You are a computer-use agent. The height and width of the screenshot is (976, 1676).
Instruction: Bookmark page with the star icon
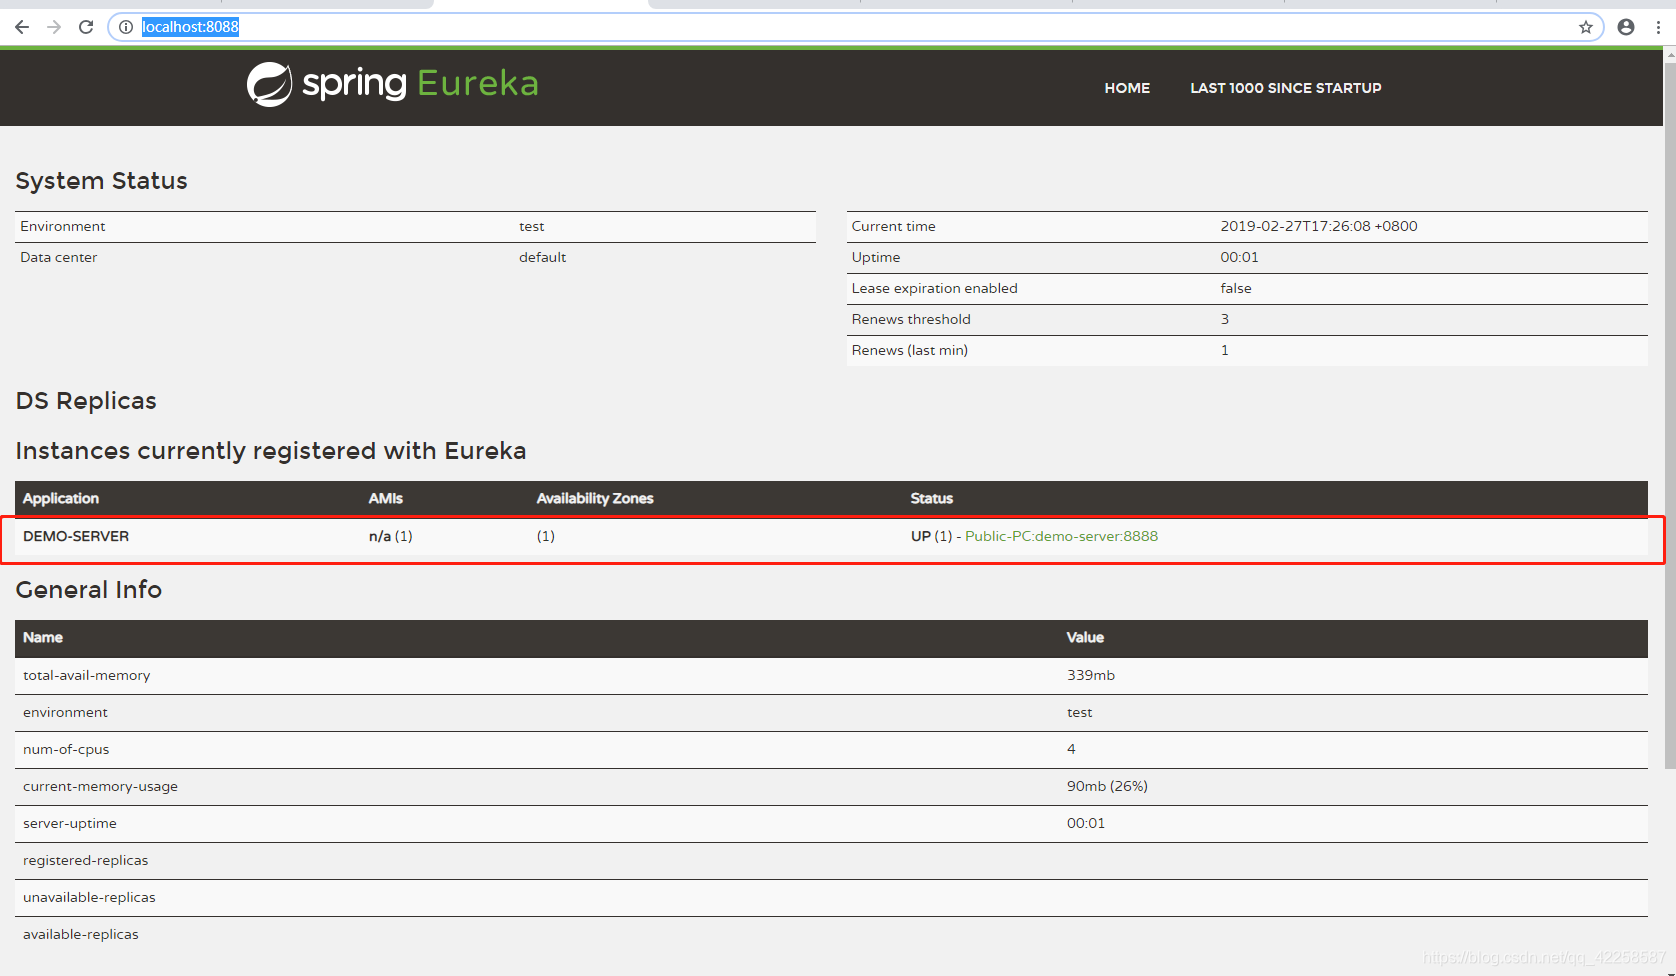(x=1586, y=27)
